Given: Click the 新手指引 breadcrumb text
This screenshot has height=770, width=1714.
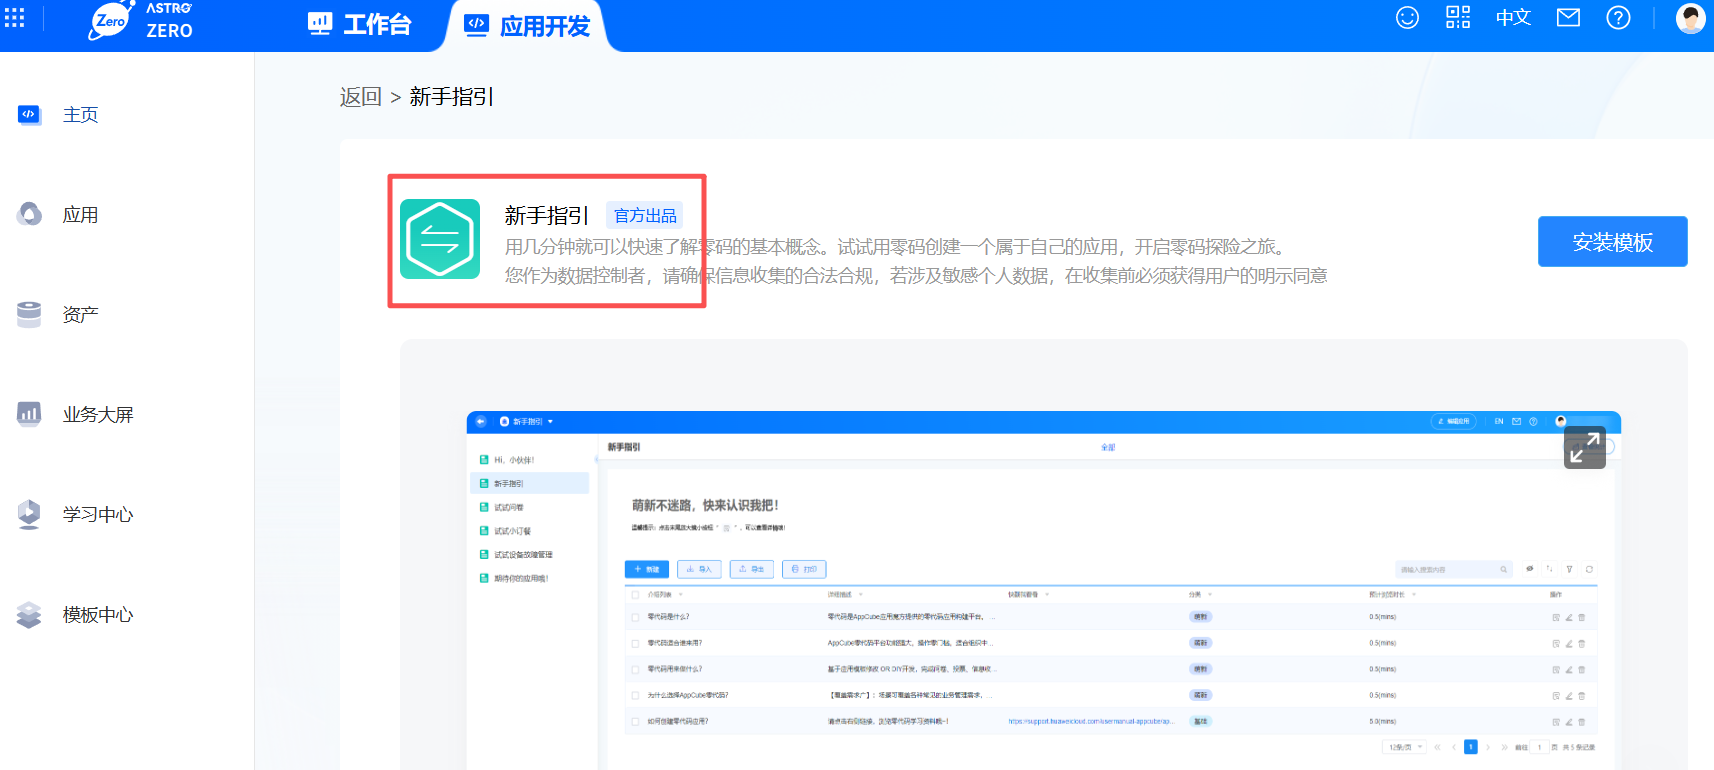Looking at the screenshot, I should click(x=452, y=97).
